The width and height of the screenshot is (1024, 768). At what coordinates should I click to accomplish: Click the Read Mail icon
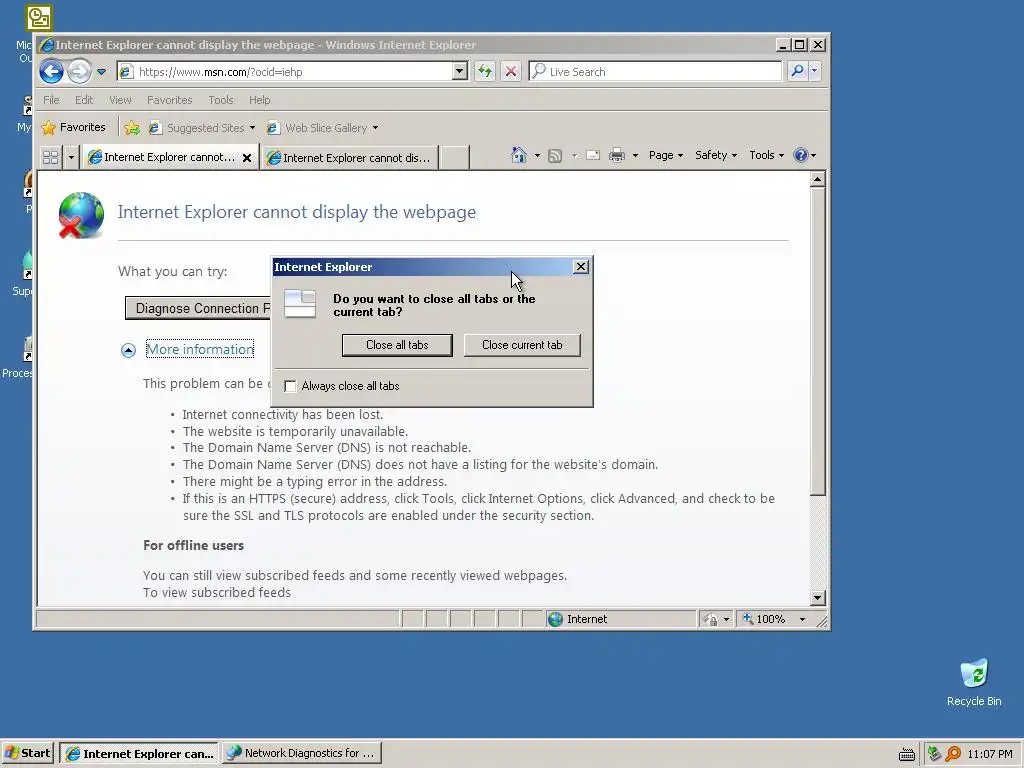coord(593,155)
